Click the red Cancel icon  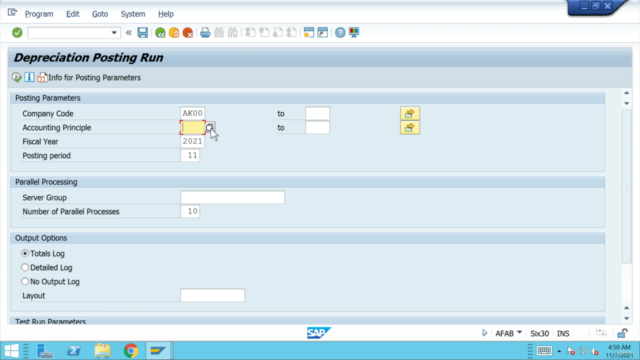[x=188, y=33]
